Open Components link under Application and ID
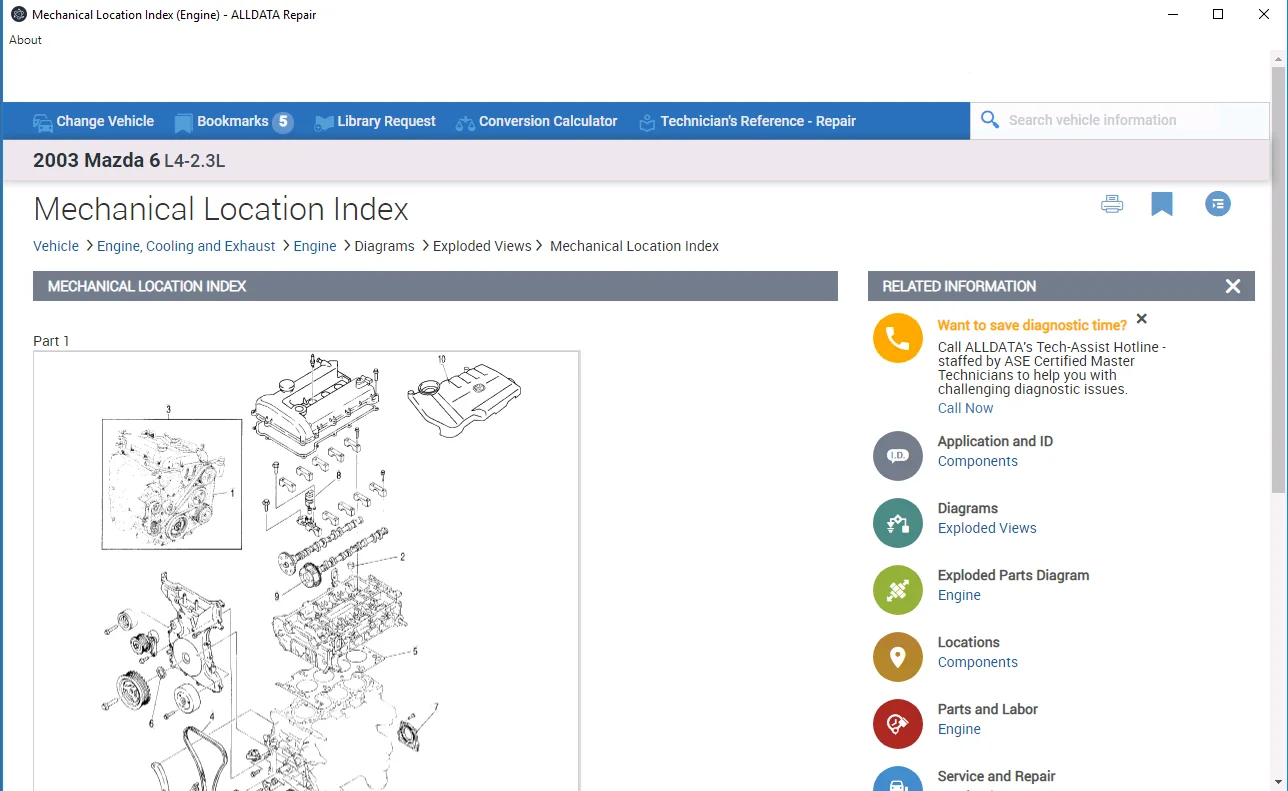Image resolution: width=1288 pixels, height=791 pixels. 978,461
